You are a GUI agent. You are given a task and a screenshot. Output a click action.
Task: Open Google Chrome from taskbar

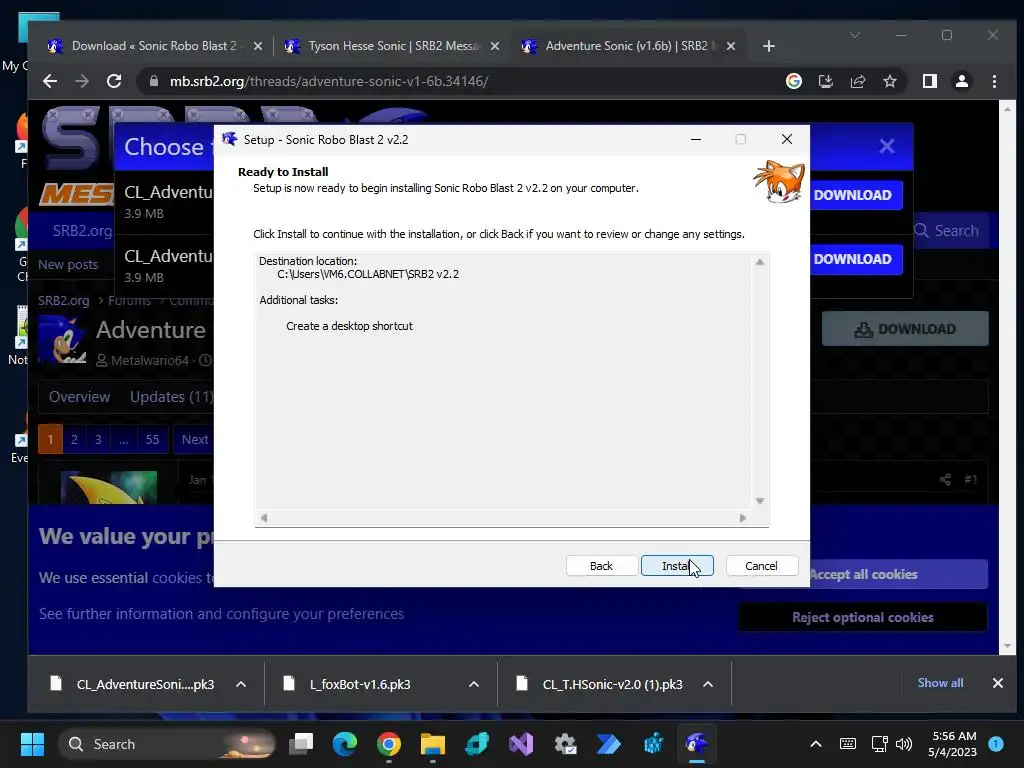[x=389, y=744]
